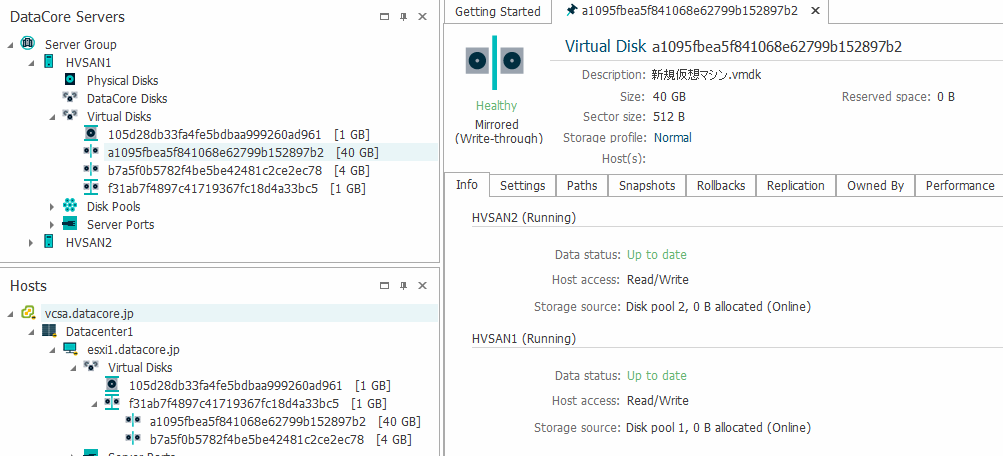Open the Paths tab
The width and height of the screenshot is (1003, 456).
[x=582, y=185]
